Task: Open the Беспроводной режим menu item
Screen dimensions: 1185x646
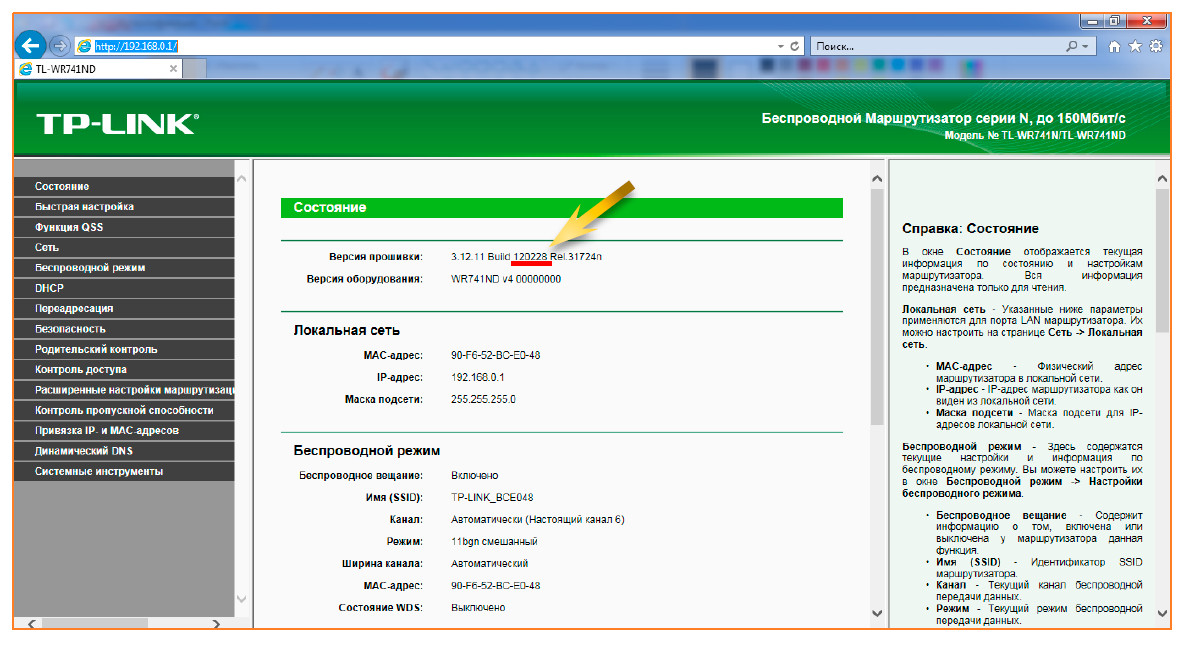Action: [90, 268]
